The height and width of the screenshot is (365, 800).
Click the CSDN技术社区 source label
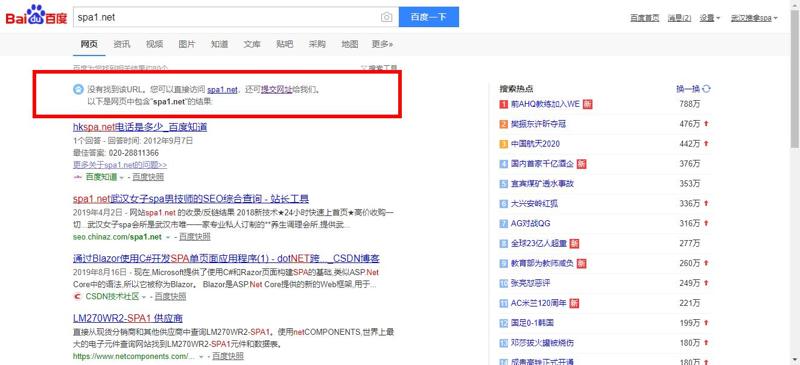click(x=112, y=297)
